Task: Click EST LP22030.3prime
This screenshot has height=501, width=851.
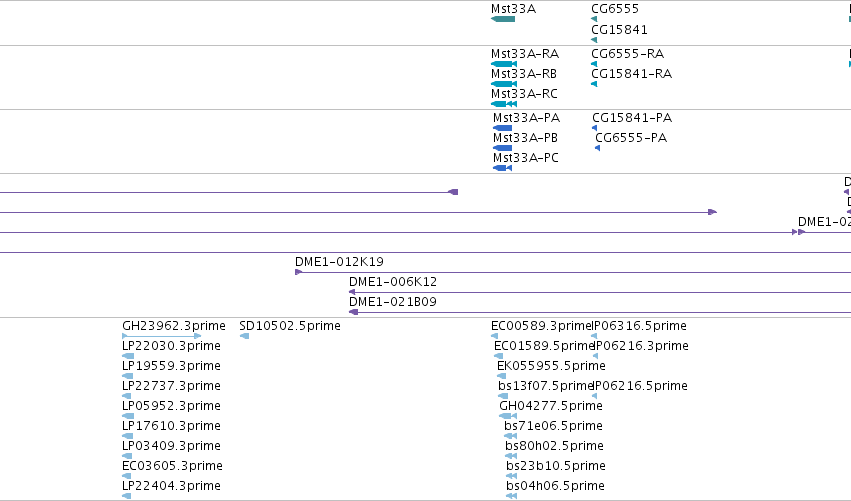Action: click(x=172, y=346)
